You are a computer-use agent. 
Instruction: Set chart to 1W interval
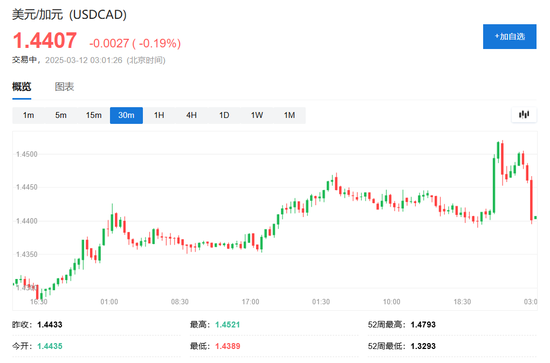pos(257,115)
